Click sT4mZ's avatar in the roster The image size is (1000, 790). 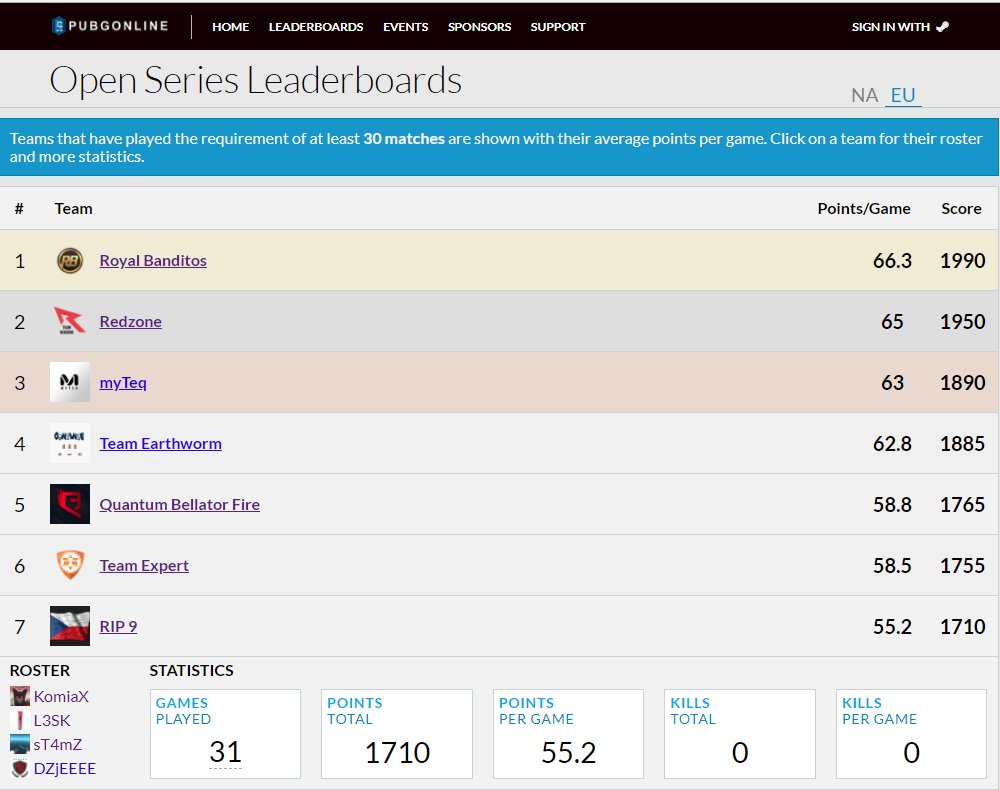[x=20, y=744]
